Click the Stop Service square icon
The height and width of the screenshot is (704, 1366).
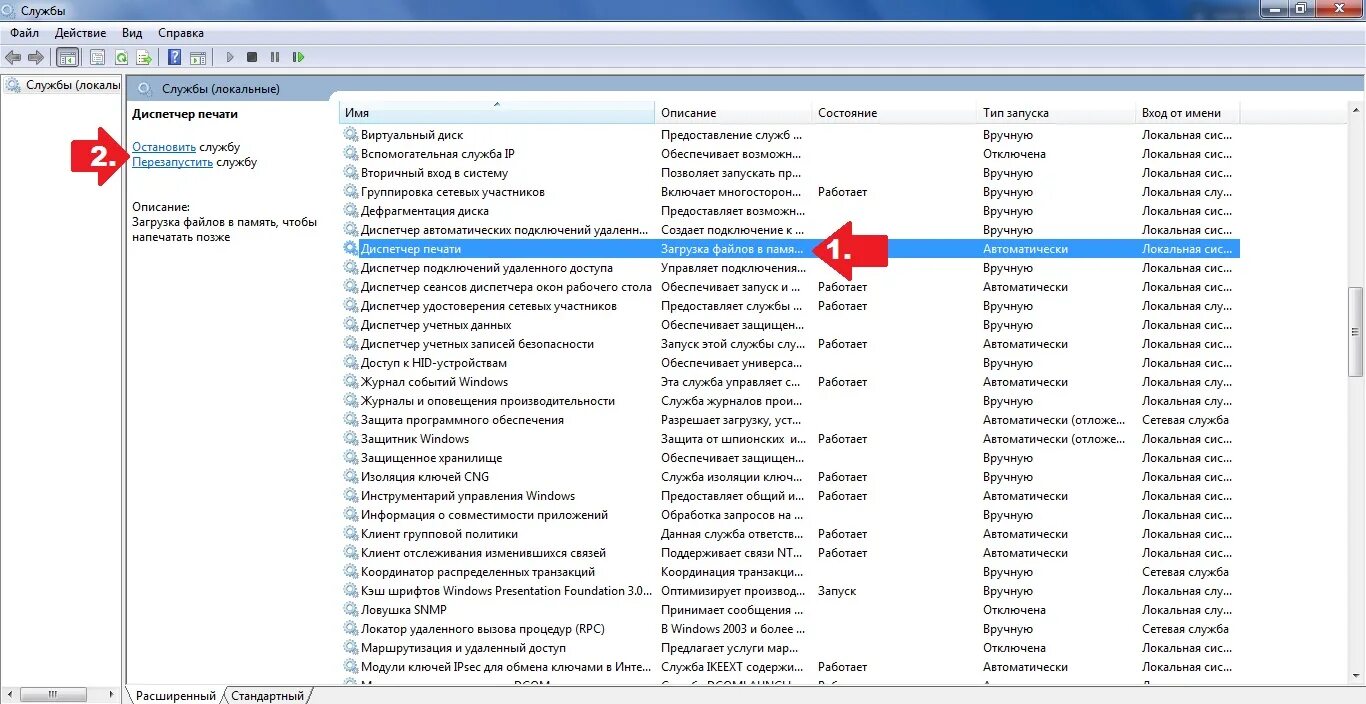[x=252, y=57]
